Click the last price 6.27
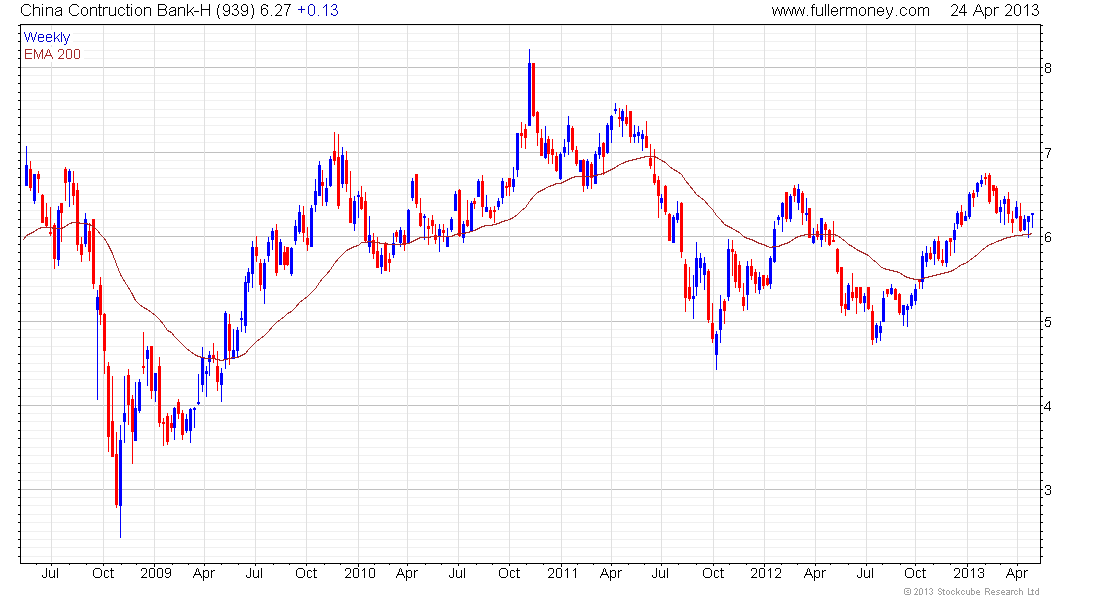1100x600 pixels. click(275, 11)
